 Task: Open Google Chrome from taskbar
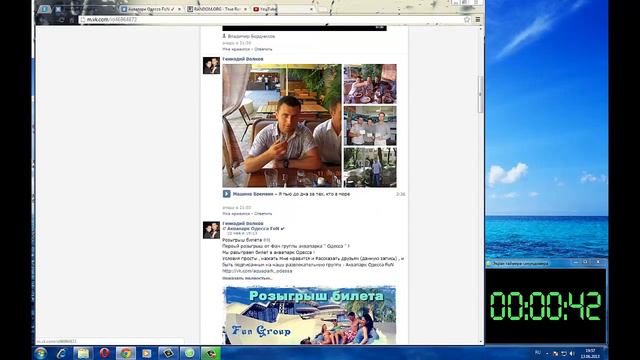point(125,353)
